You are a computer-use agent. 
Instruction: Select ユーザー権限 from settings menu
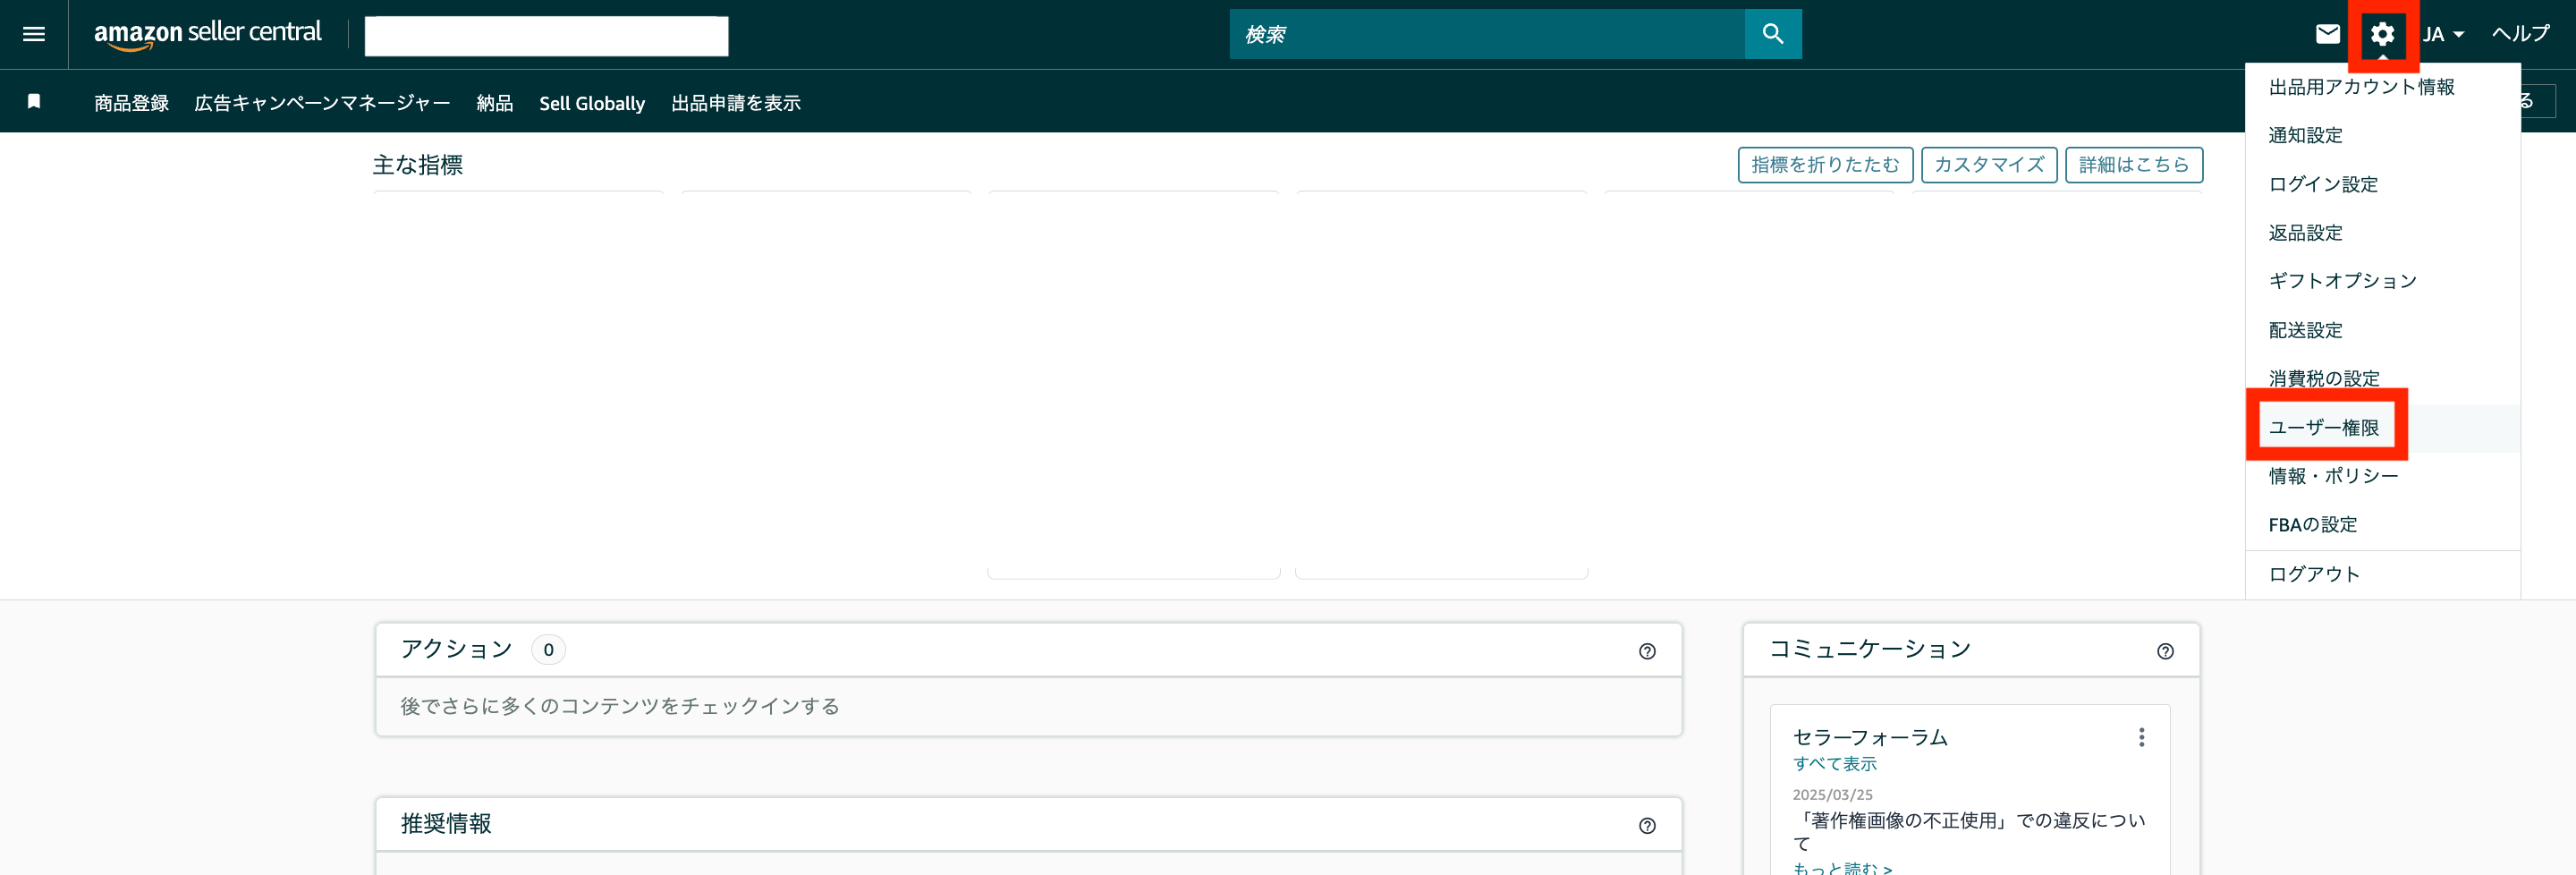coord(2382,428)
